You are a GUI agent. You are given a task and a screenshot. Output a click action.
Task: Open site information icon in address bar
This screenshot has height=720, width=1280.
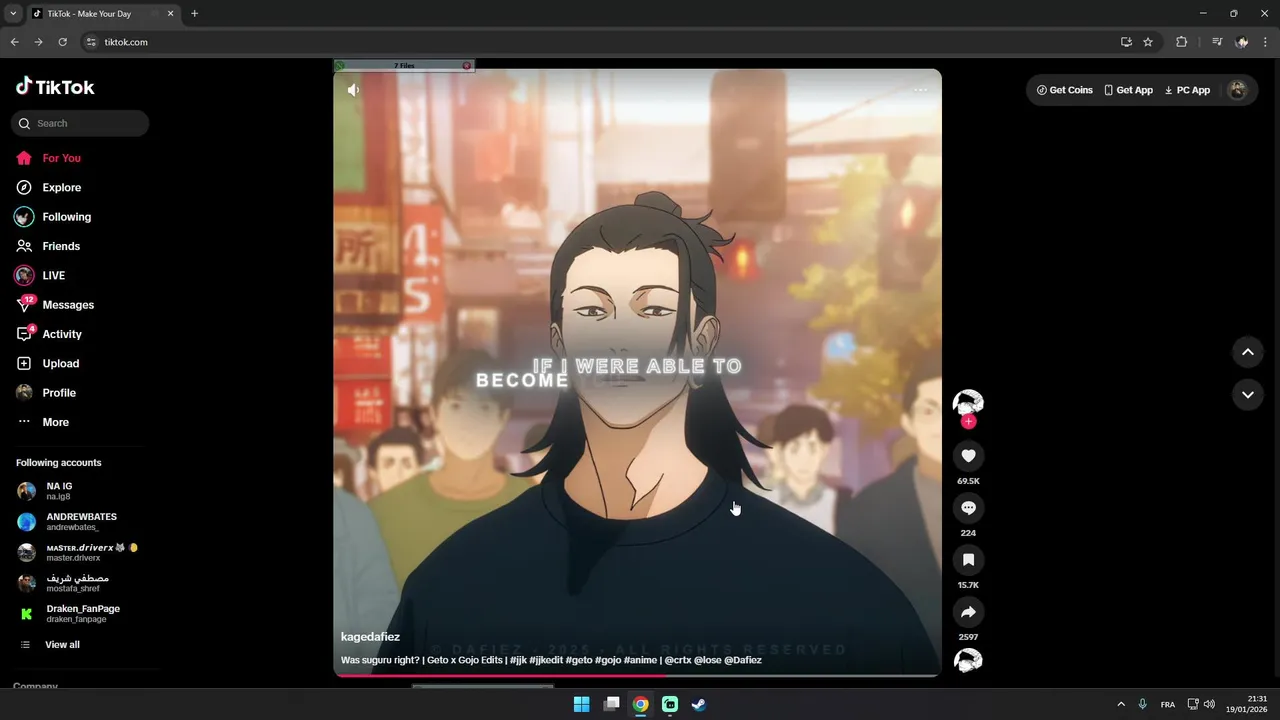(x=91, y=42)
